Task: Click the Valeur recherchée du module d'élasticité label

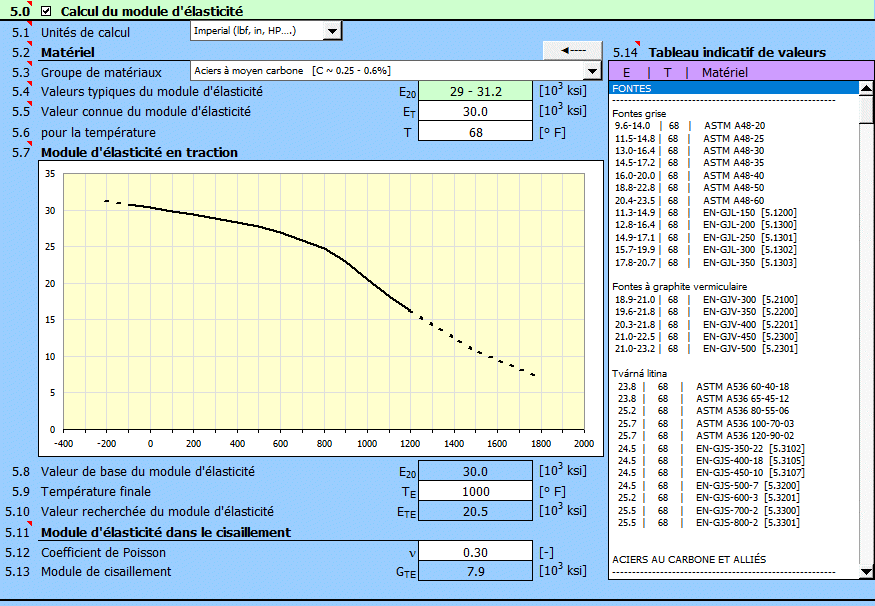Action: tap(157, 512)
